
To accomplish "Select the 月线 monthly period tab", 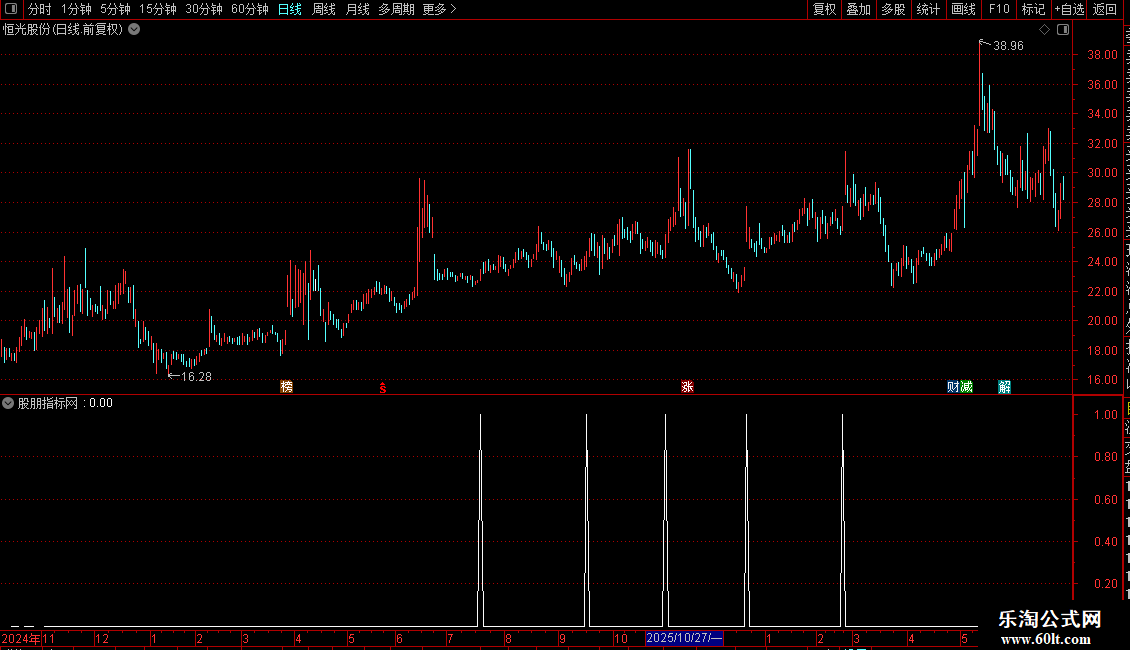I will (x=357, y=9).
